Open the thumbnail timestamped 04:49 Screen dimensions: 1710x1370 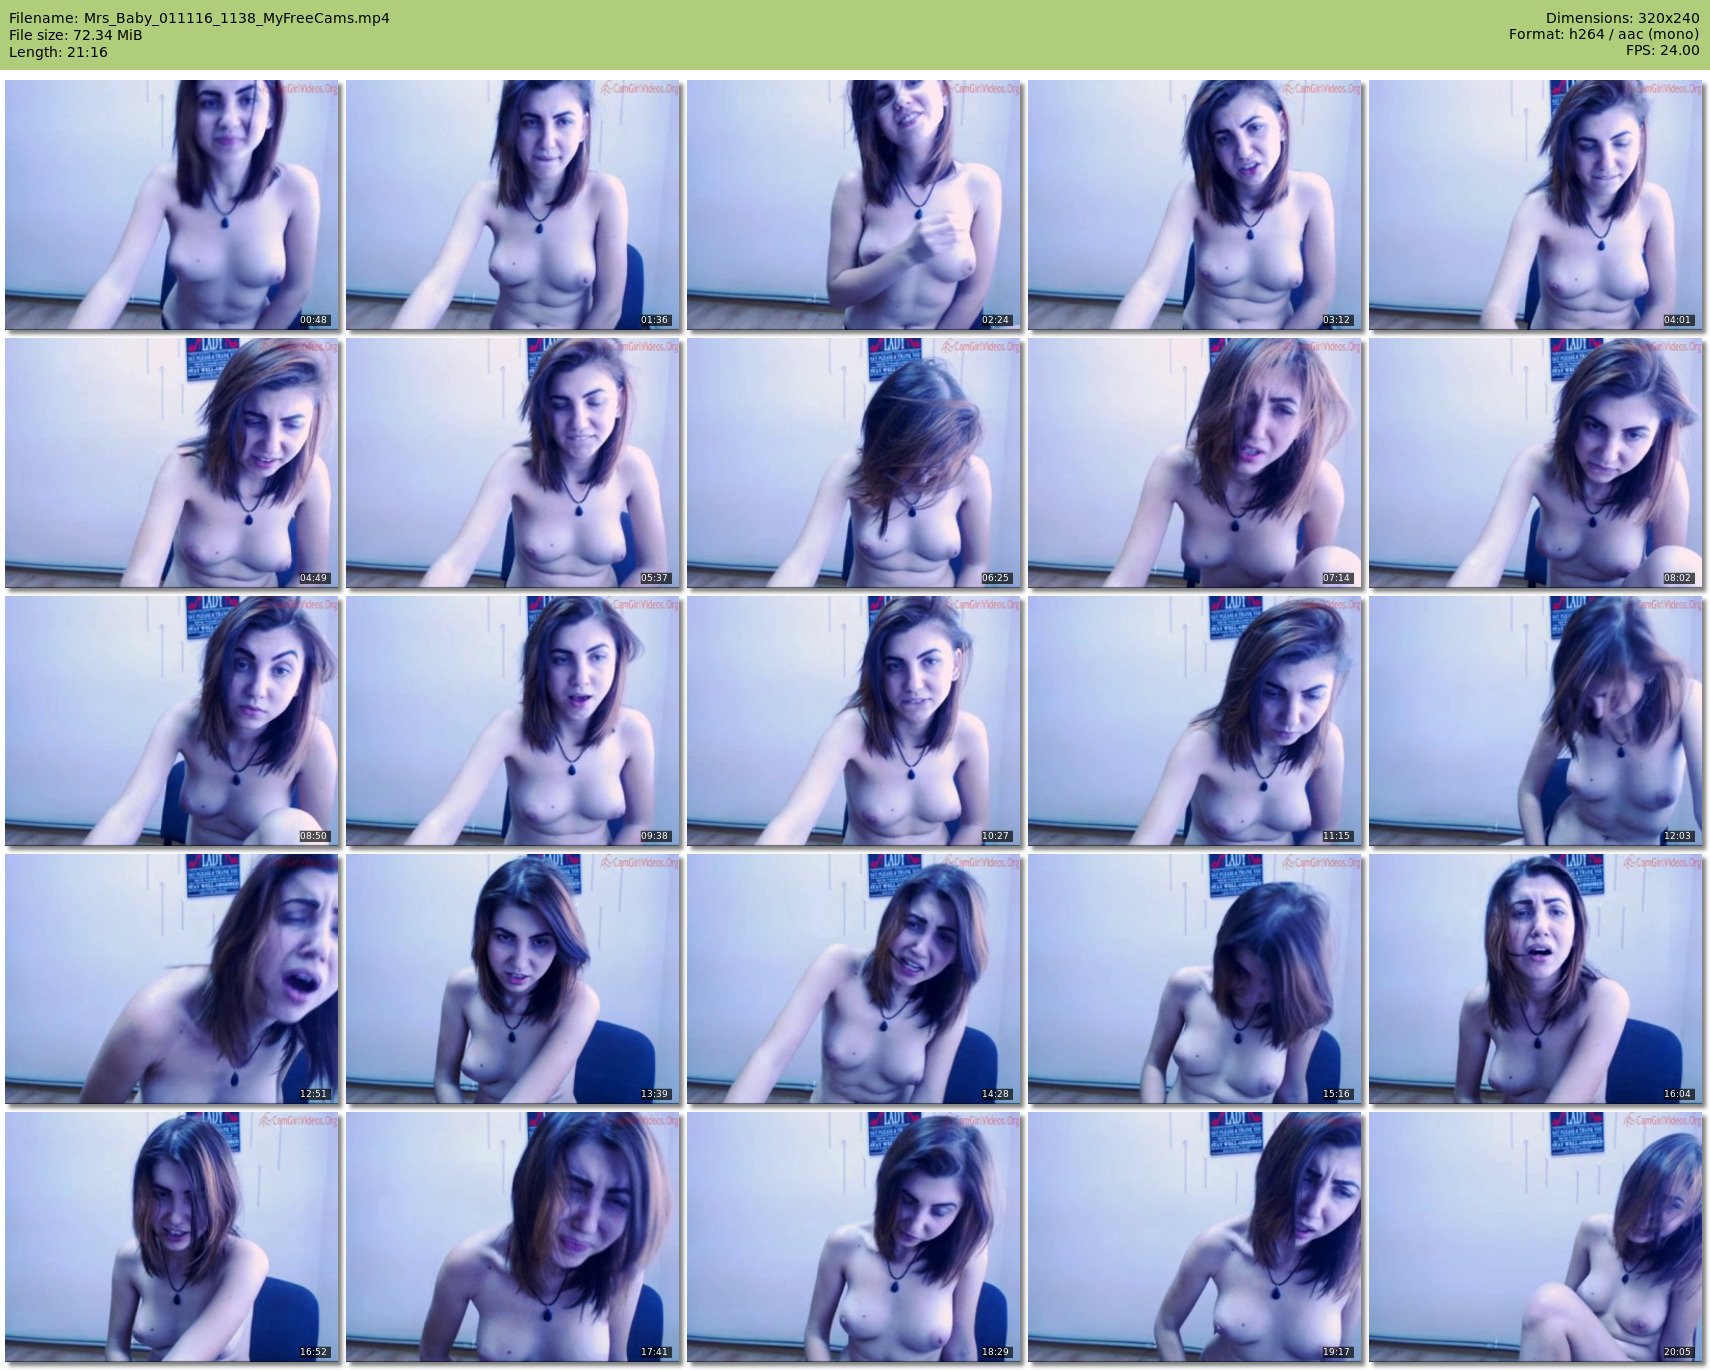(172, 463)
